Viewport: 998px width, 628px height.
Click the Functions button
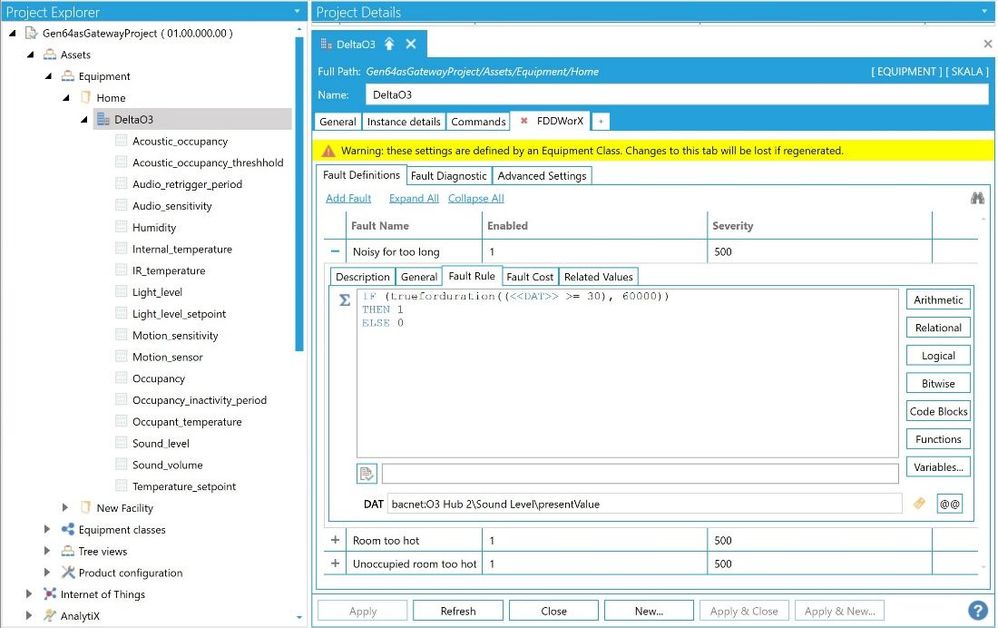pyautogui.click(x=938, y=439)
